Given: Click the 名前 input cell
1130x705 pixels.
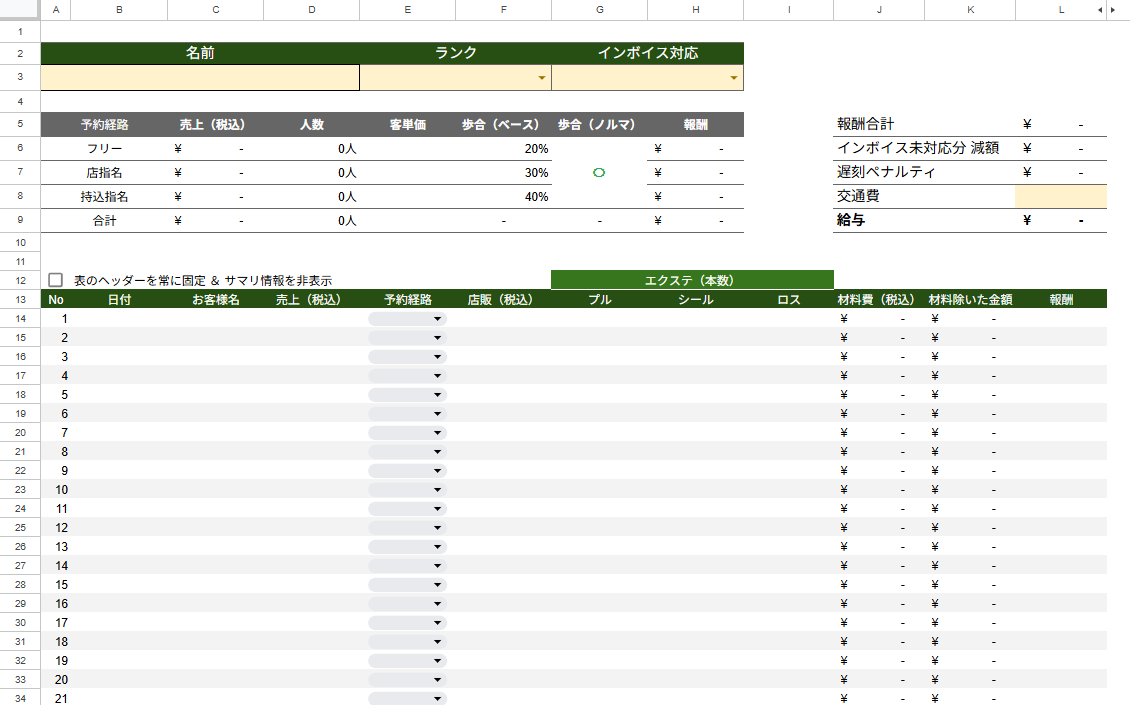Looking at the screenshot, I should [200, 78].
